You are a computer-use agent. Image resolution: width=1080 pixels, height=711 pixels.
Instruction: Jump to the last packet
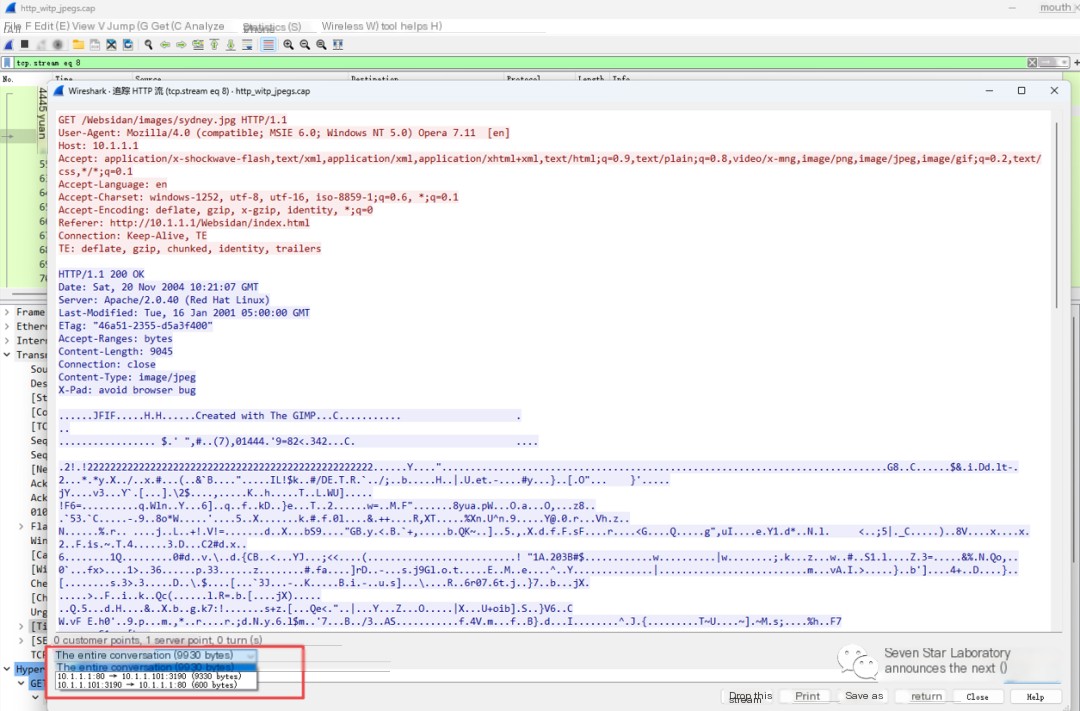click(231, 45)
